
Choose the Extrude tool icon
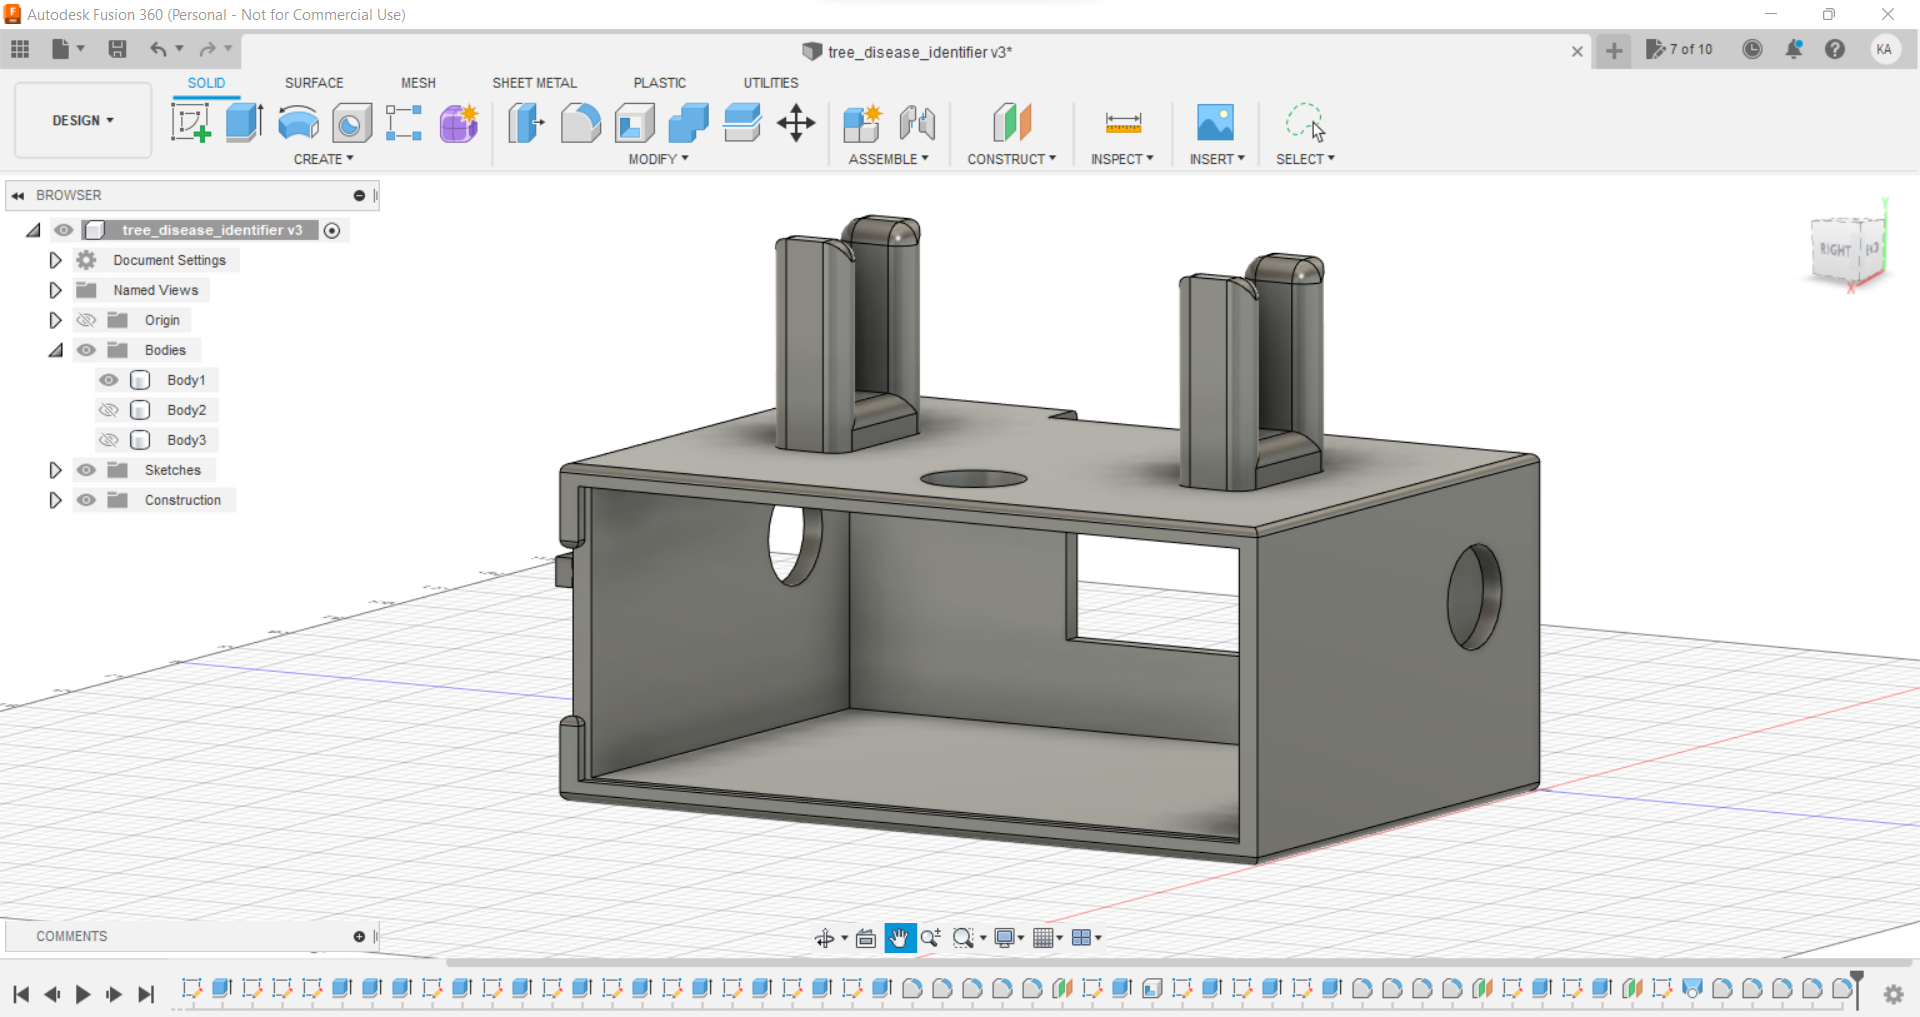click(x=244, y=123)
